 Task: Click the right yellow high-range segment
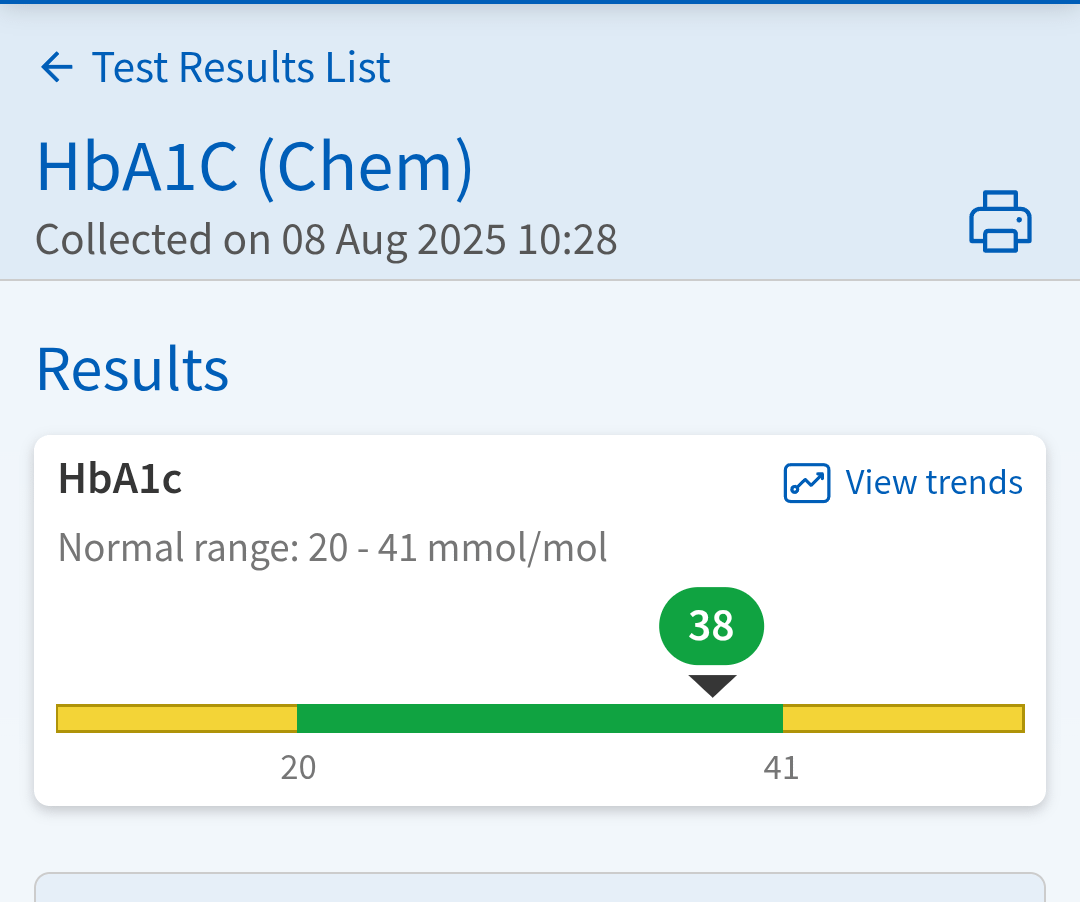[x=903, y=718]
